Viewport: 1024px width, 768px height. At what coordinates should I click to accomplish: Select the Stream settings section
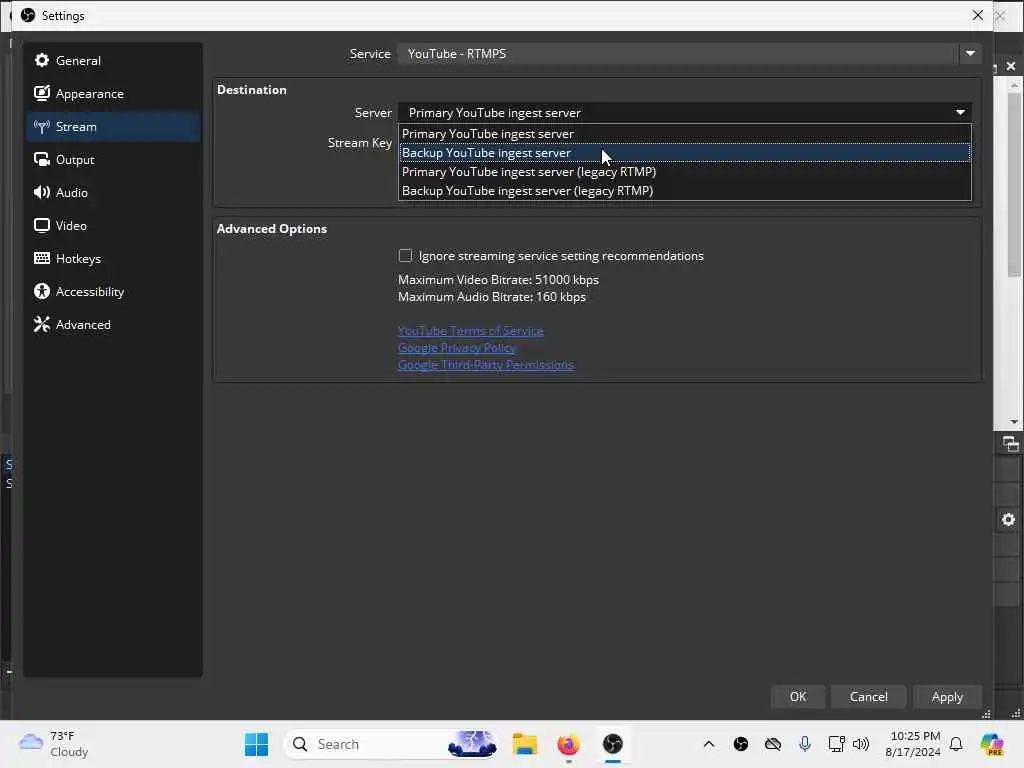pyautogui.click(x=113, y=127)
